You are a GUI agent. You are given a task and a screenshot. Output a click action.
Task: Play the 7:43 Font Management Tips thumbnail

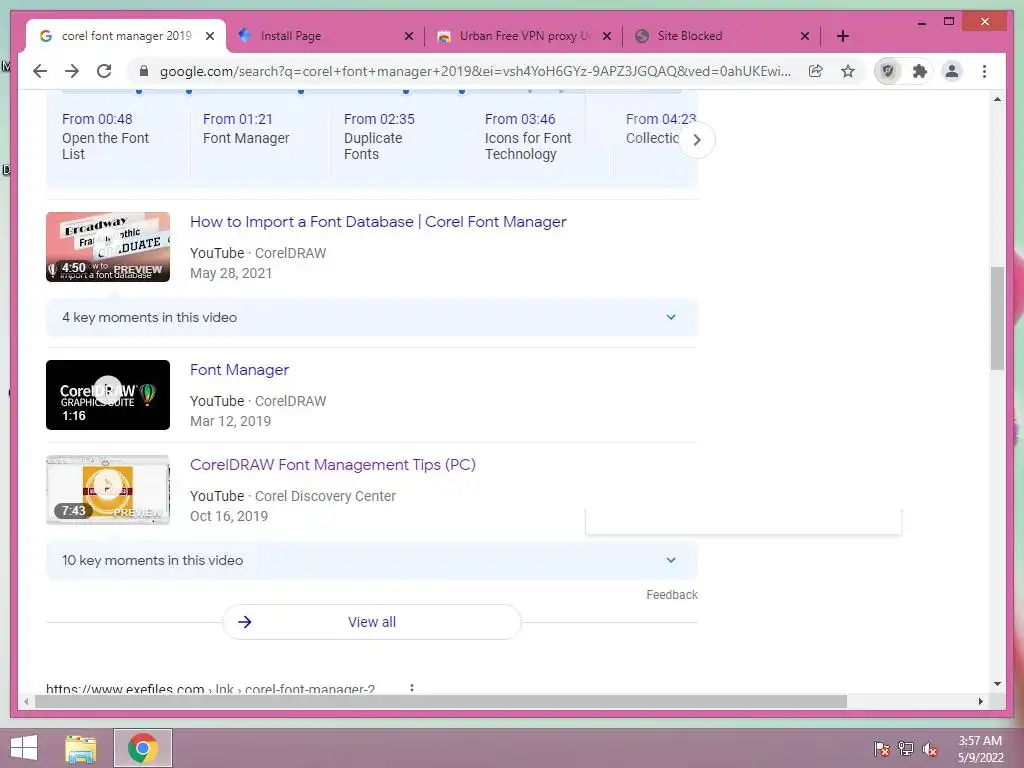pyautogui.click(x=108, y=490)
